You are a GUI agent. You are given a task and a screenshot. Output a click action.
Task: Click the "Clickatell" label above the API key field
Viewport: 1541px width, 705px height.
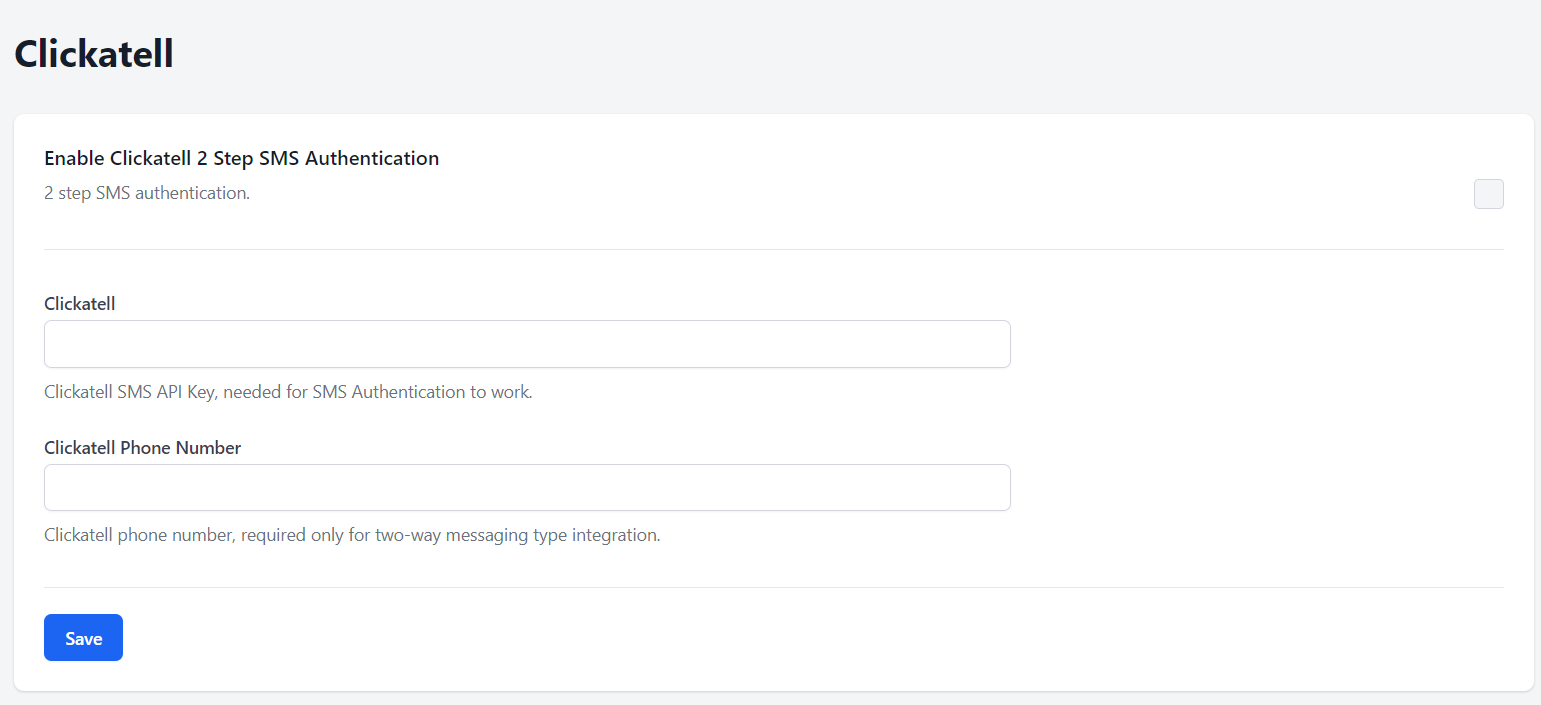pos(80,304)
